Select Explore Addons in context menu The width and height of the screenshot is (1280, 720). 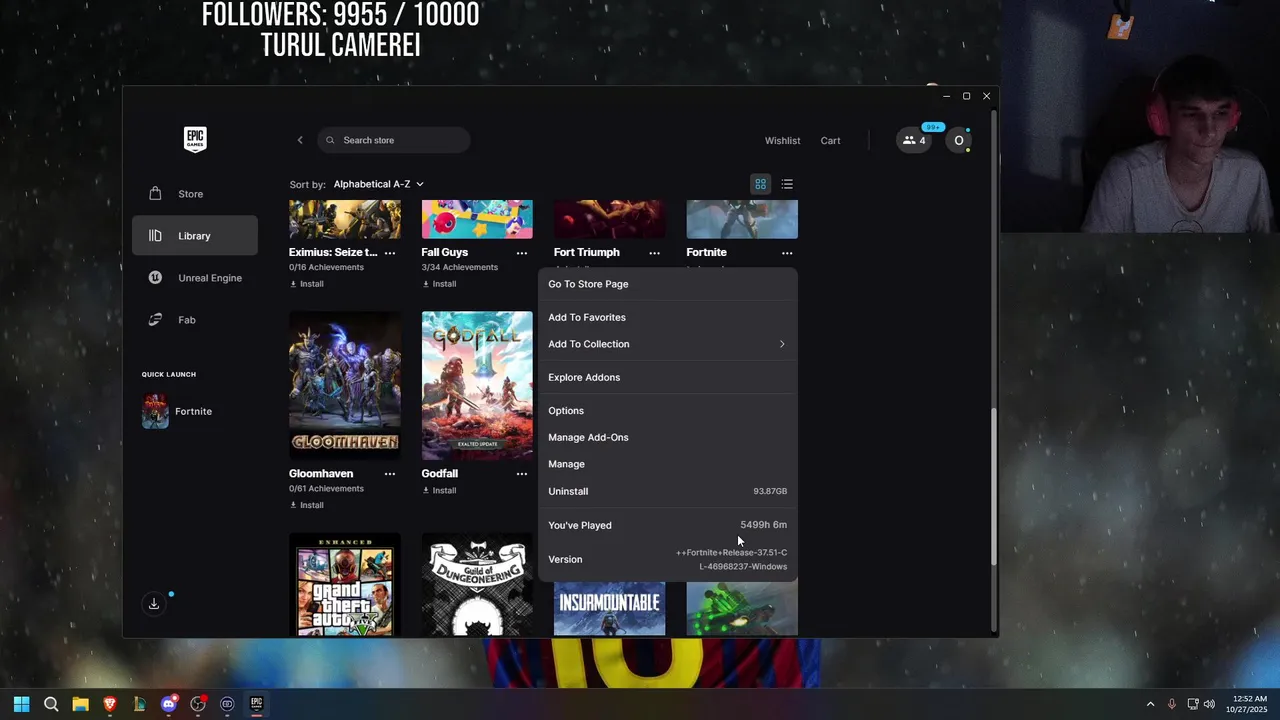click(x=668, y=377)
